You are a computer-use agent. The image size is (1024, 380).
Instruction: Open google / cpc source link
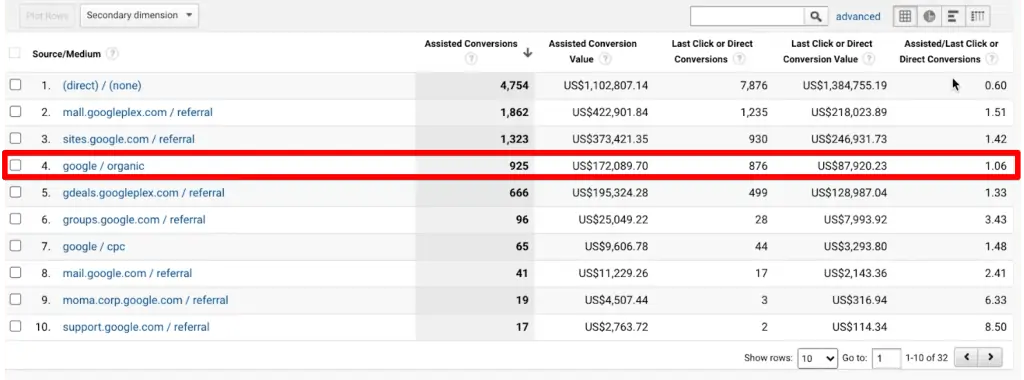[94, 247]
